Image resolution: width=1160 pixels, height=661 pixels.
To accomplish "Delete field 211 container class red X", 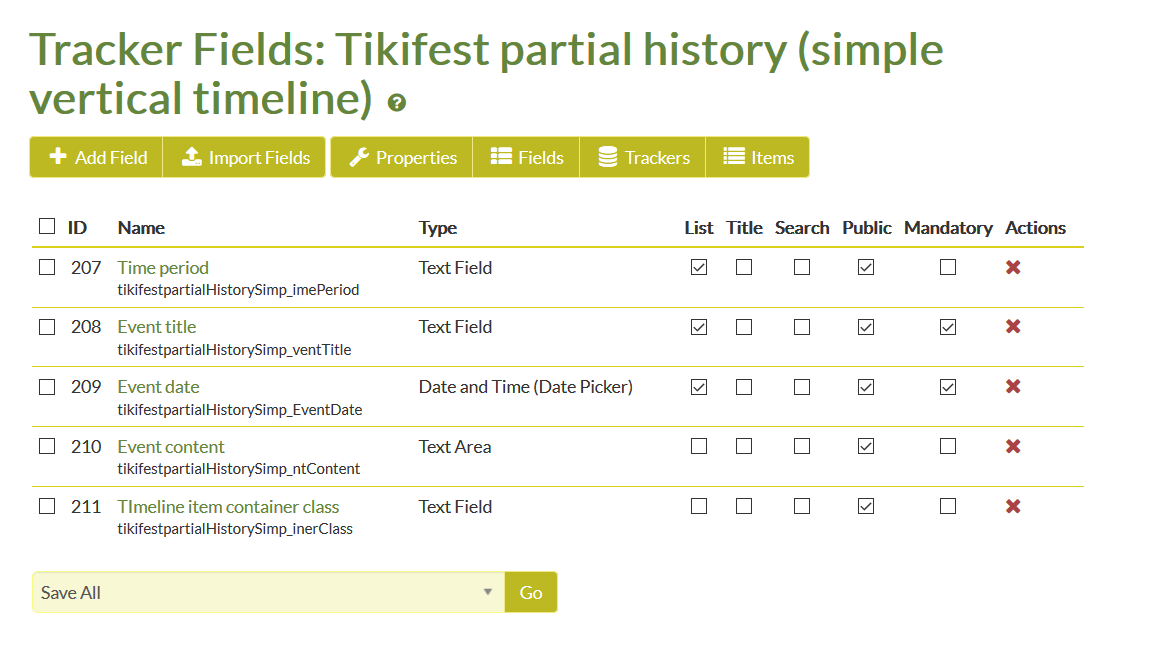I will [1013, 506].
